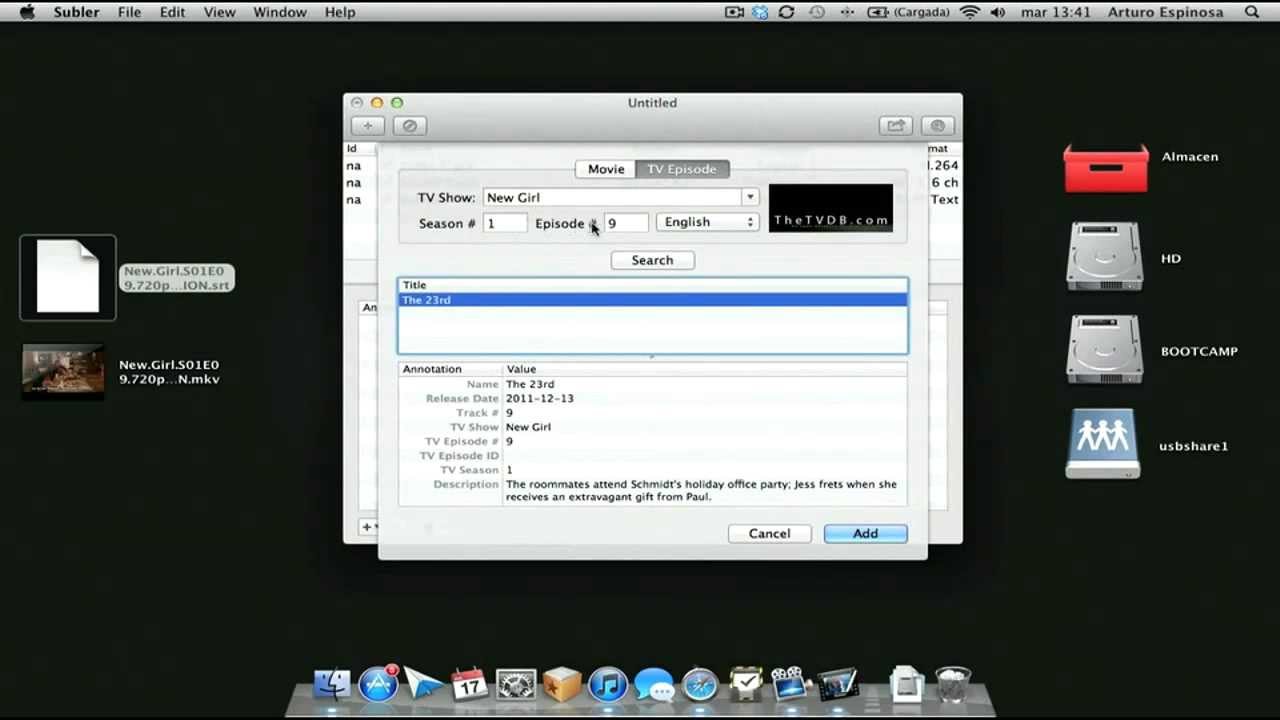Select the New.Girl .srt subtitle file icon

pyautogui.click(x=68, y=277)
